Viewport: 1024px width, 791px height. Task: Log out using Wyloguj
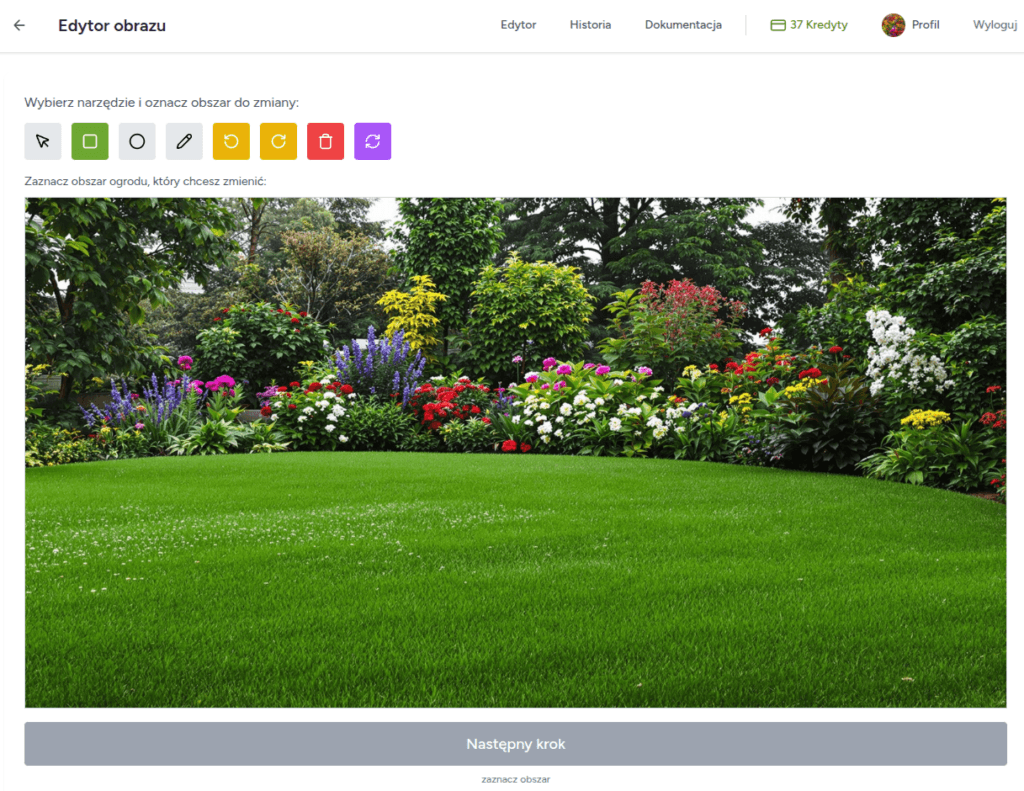coord(994,25)
